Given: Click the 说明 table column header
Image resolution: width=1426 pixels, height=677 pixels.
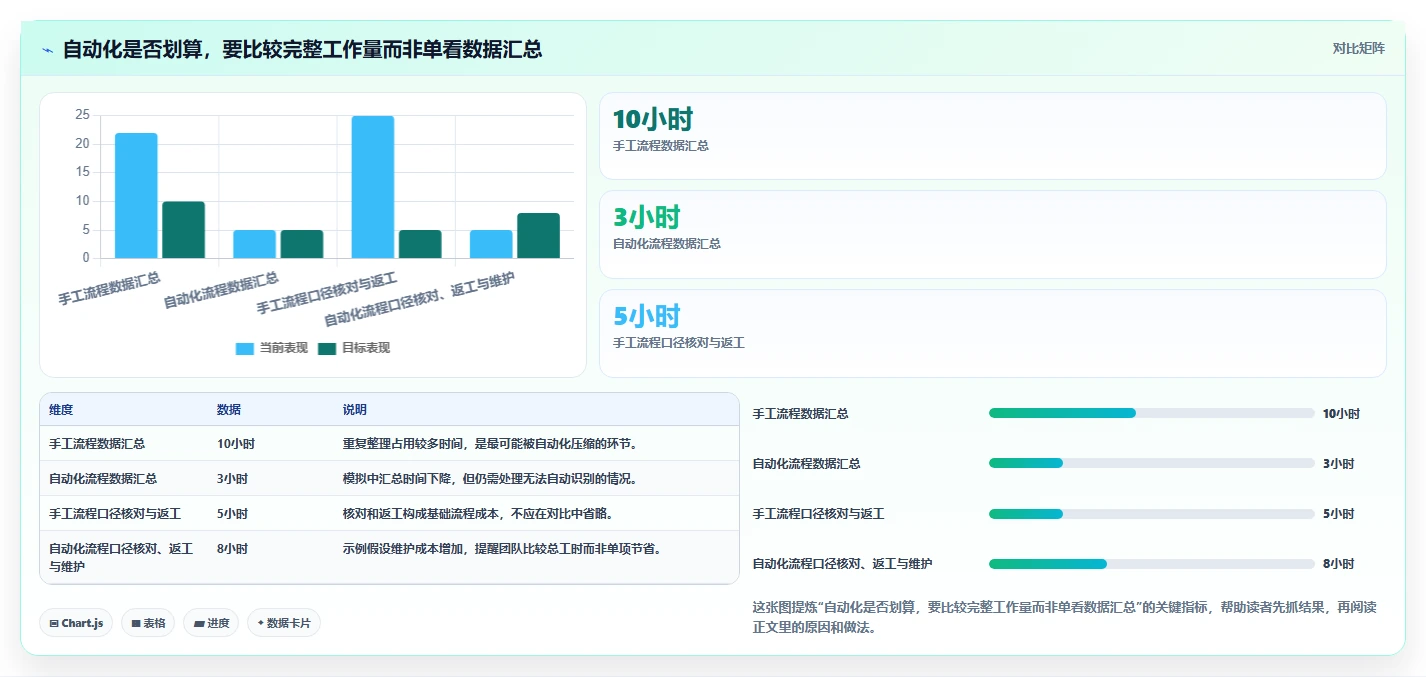Looking at the screenshot, I should (355, 410).
